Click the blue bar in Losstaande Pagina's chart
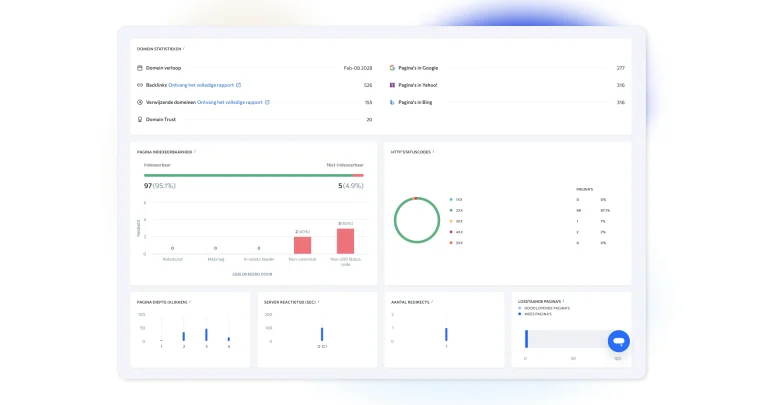768x405 pixels. click(527, 339)
